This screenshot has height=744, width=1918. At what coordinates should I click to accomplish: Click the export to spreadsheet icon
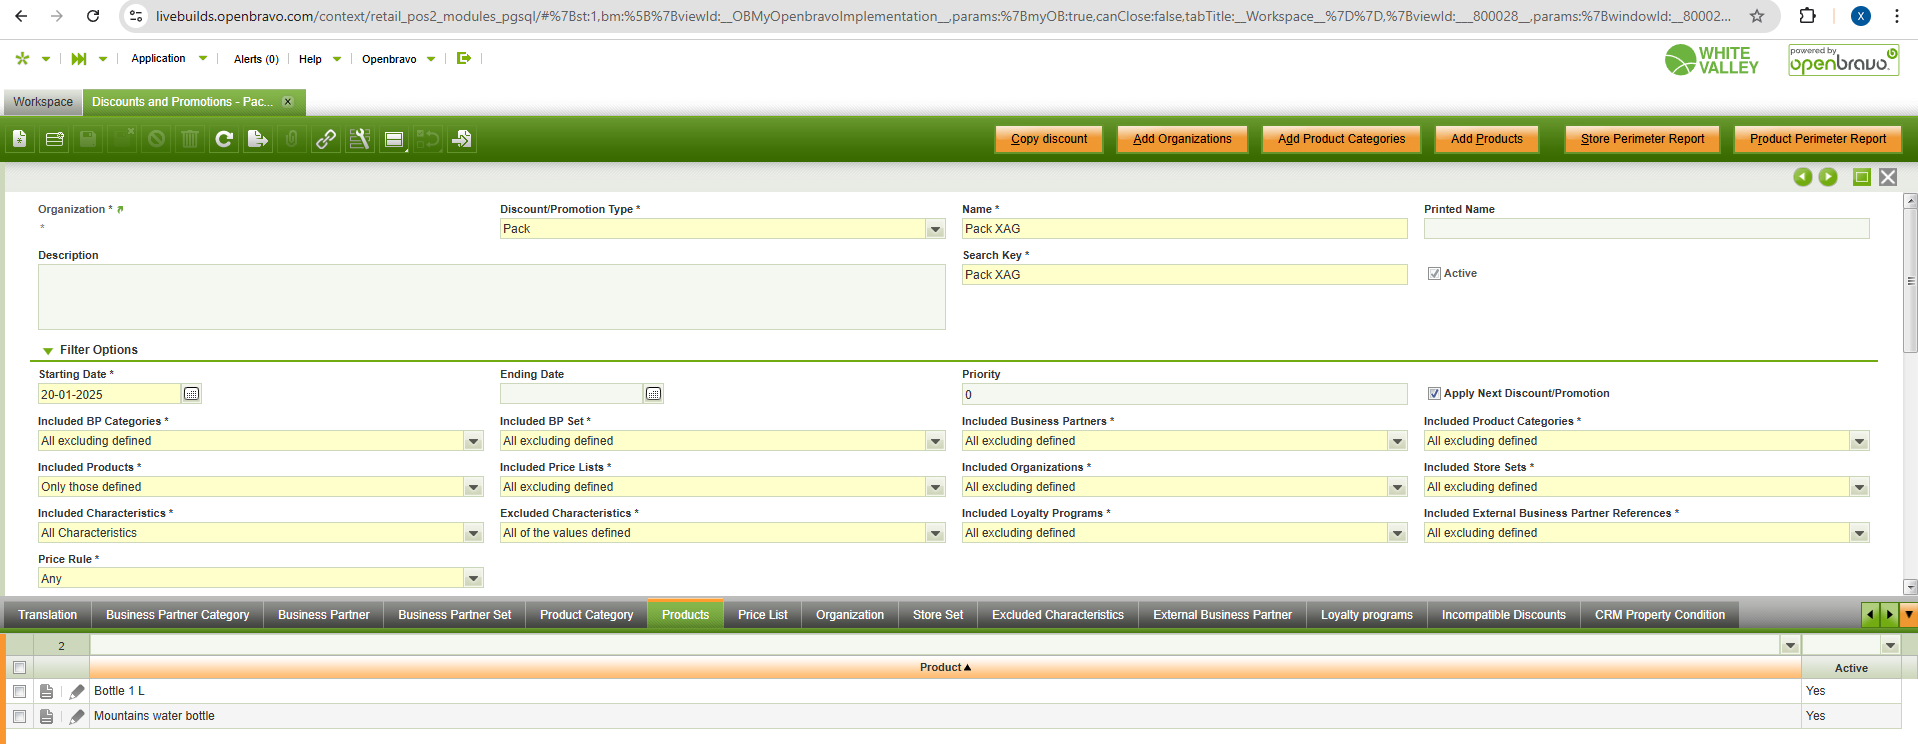[x=258, y=139]
